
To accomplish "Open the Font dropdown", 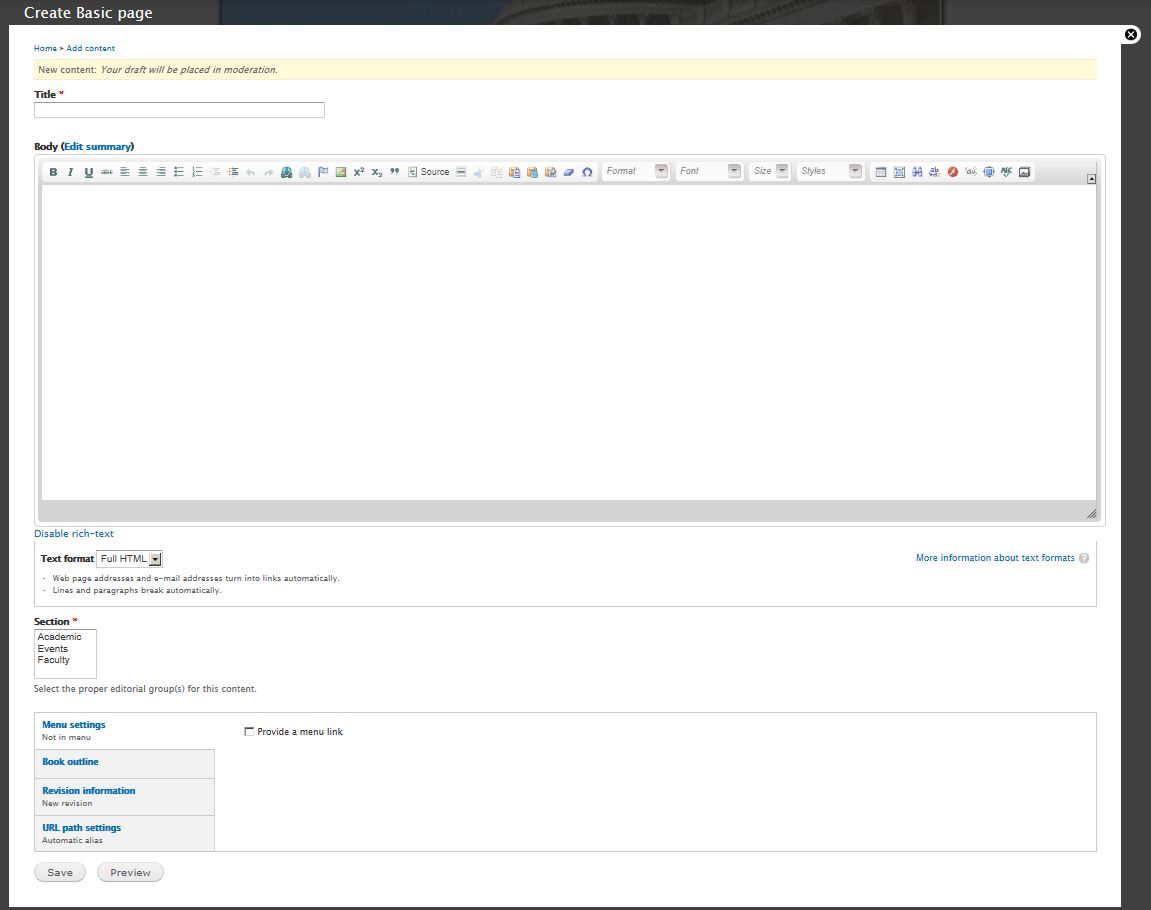I will point(709,171).
